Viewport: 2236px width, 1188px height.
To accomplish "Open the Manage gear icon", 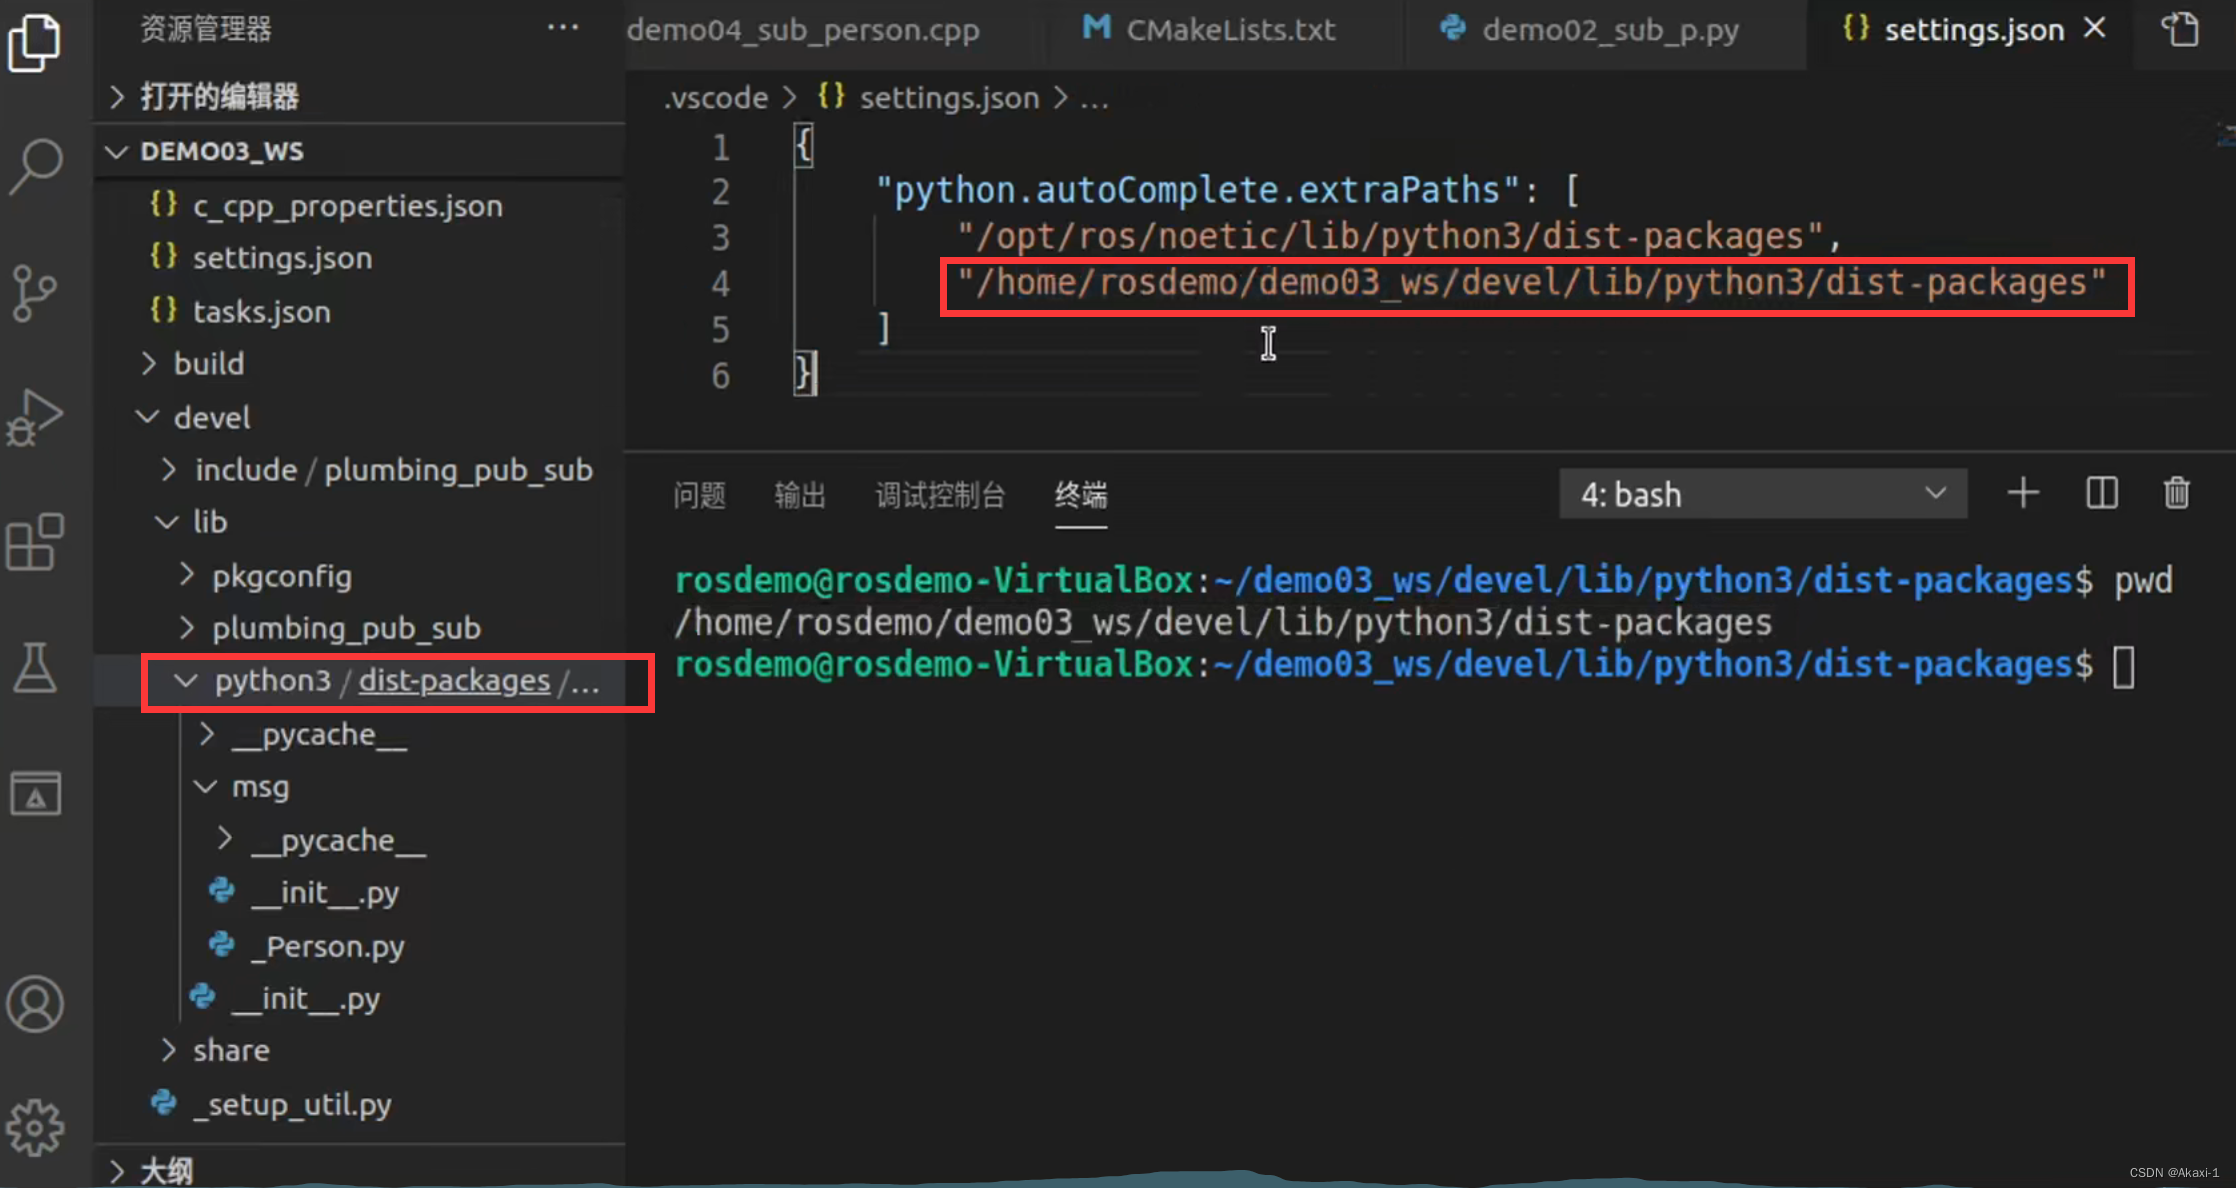I will click(35, 1128).
